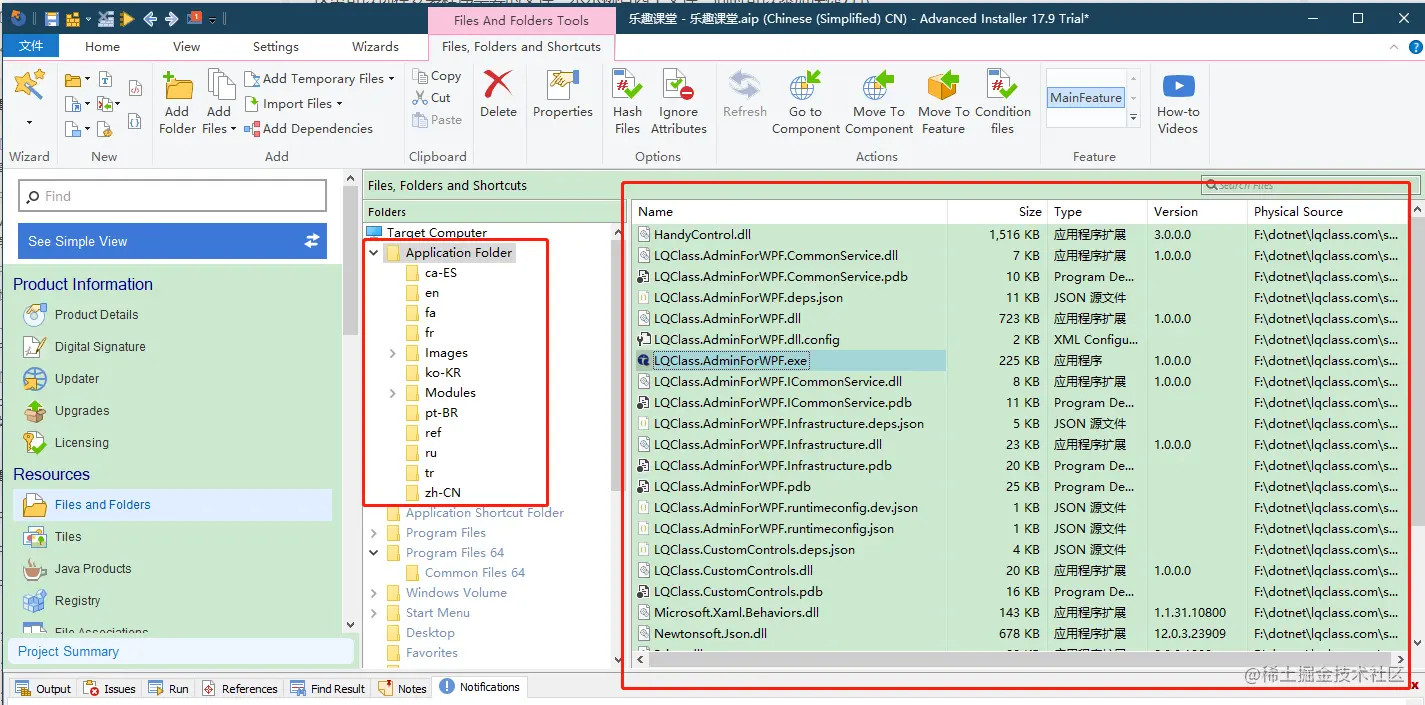The width and height of the screenshot is (1425, 705).
Task: Open How-to Videos
Action: (x=1178, y=103)
